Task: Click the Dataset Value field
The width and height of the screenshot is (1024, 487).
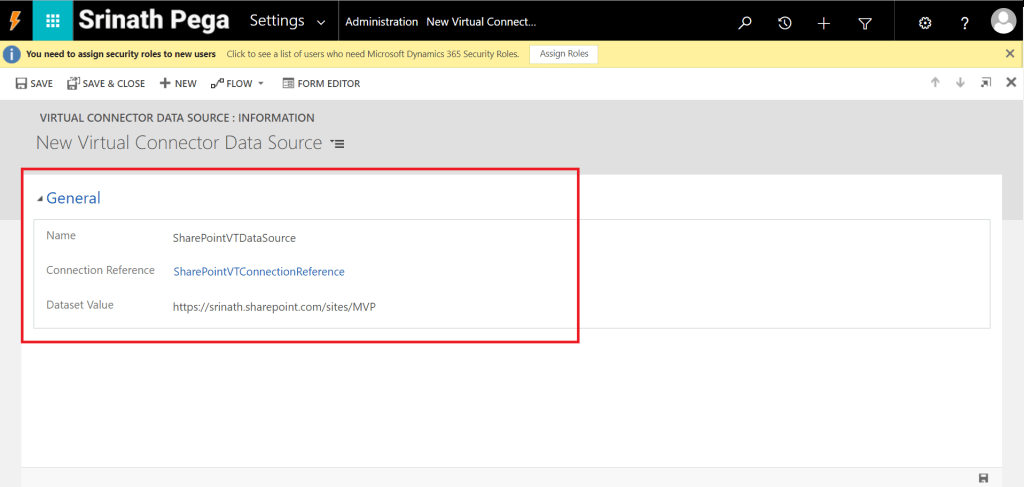Action: pos(274,306)
